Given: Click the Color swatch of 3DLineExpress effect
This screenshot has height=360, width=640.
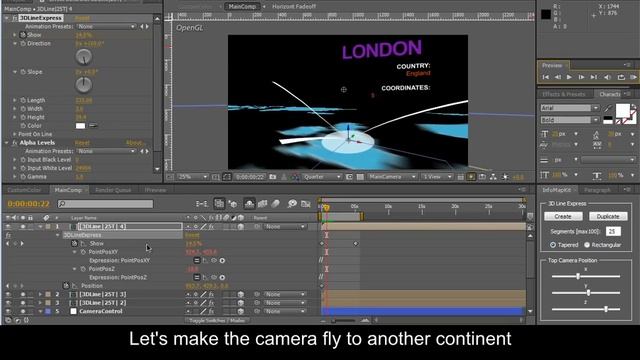Looking at the screenshot, I should click(80, 126).
